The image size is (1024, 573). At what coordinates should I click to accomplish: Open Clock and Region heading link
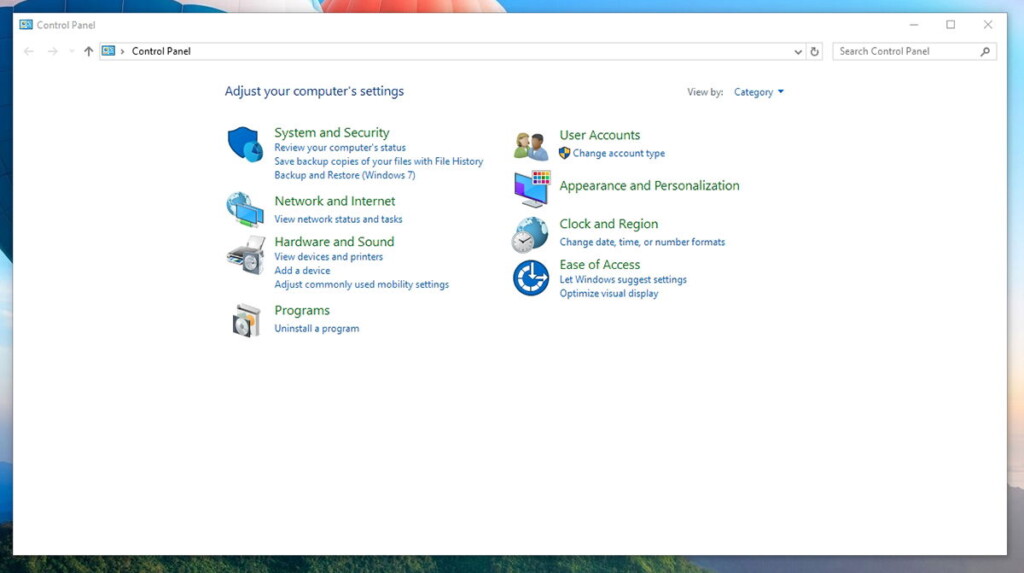pos(609,224)
